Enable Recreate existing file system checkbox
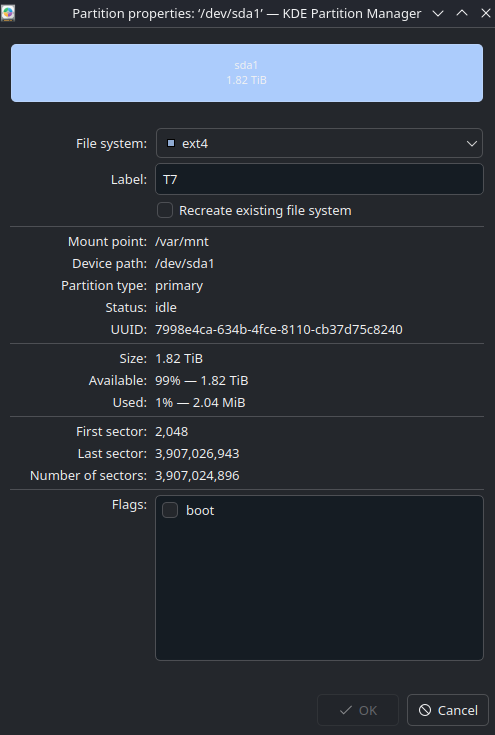The width and height of the screenshot is (495, 735). click(165, 210)
